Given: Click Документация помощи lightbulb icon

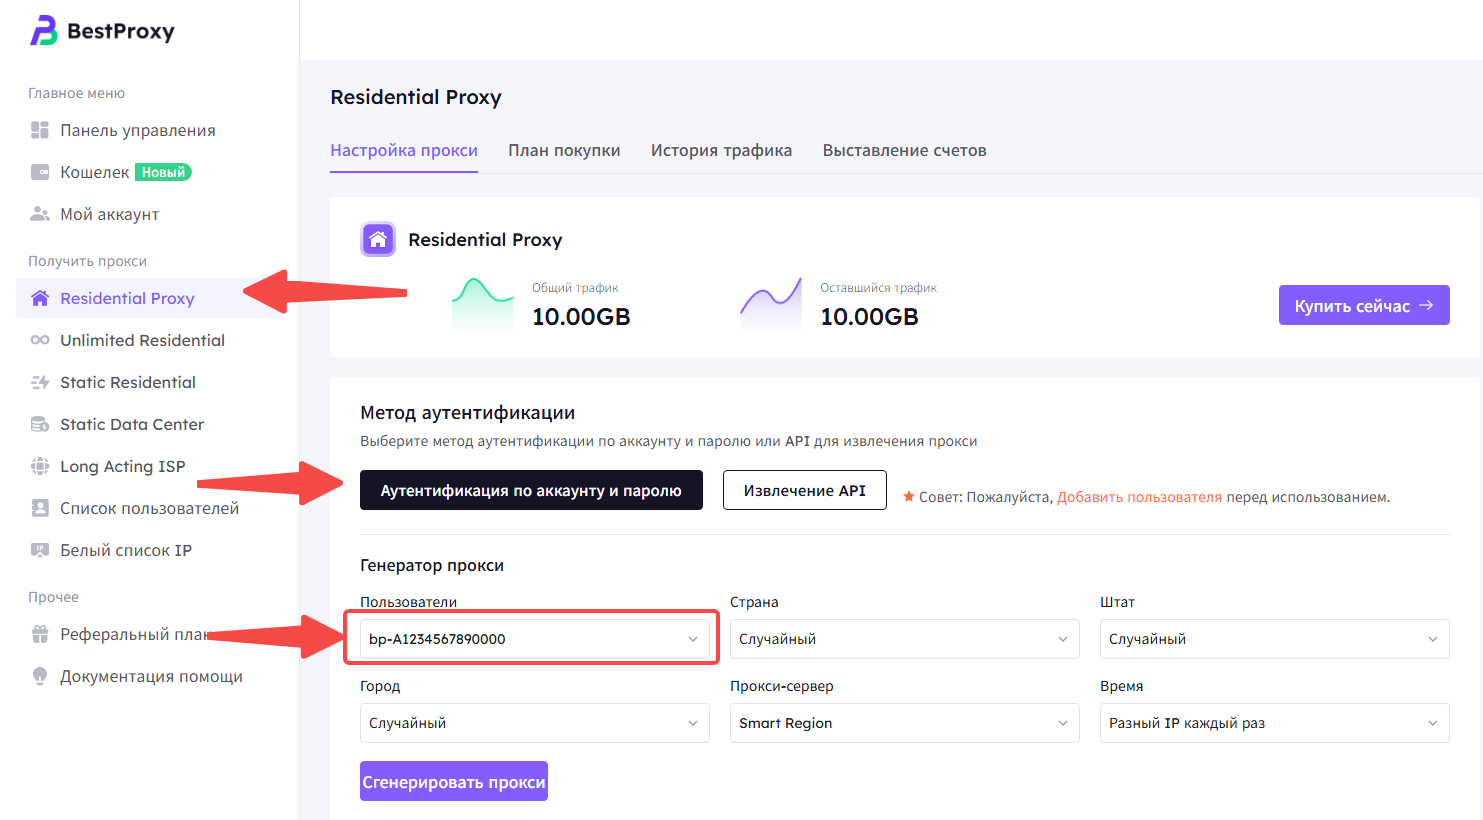Looking at the screenshot, I should click(x=40, y=676).
